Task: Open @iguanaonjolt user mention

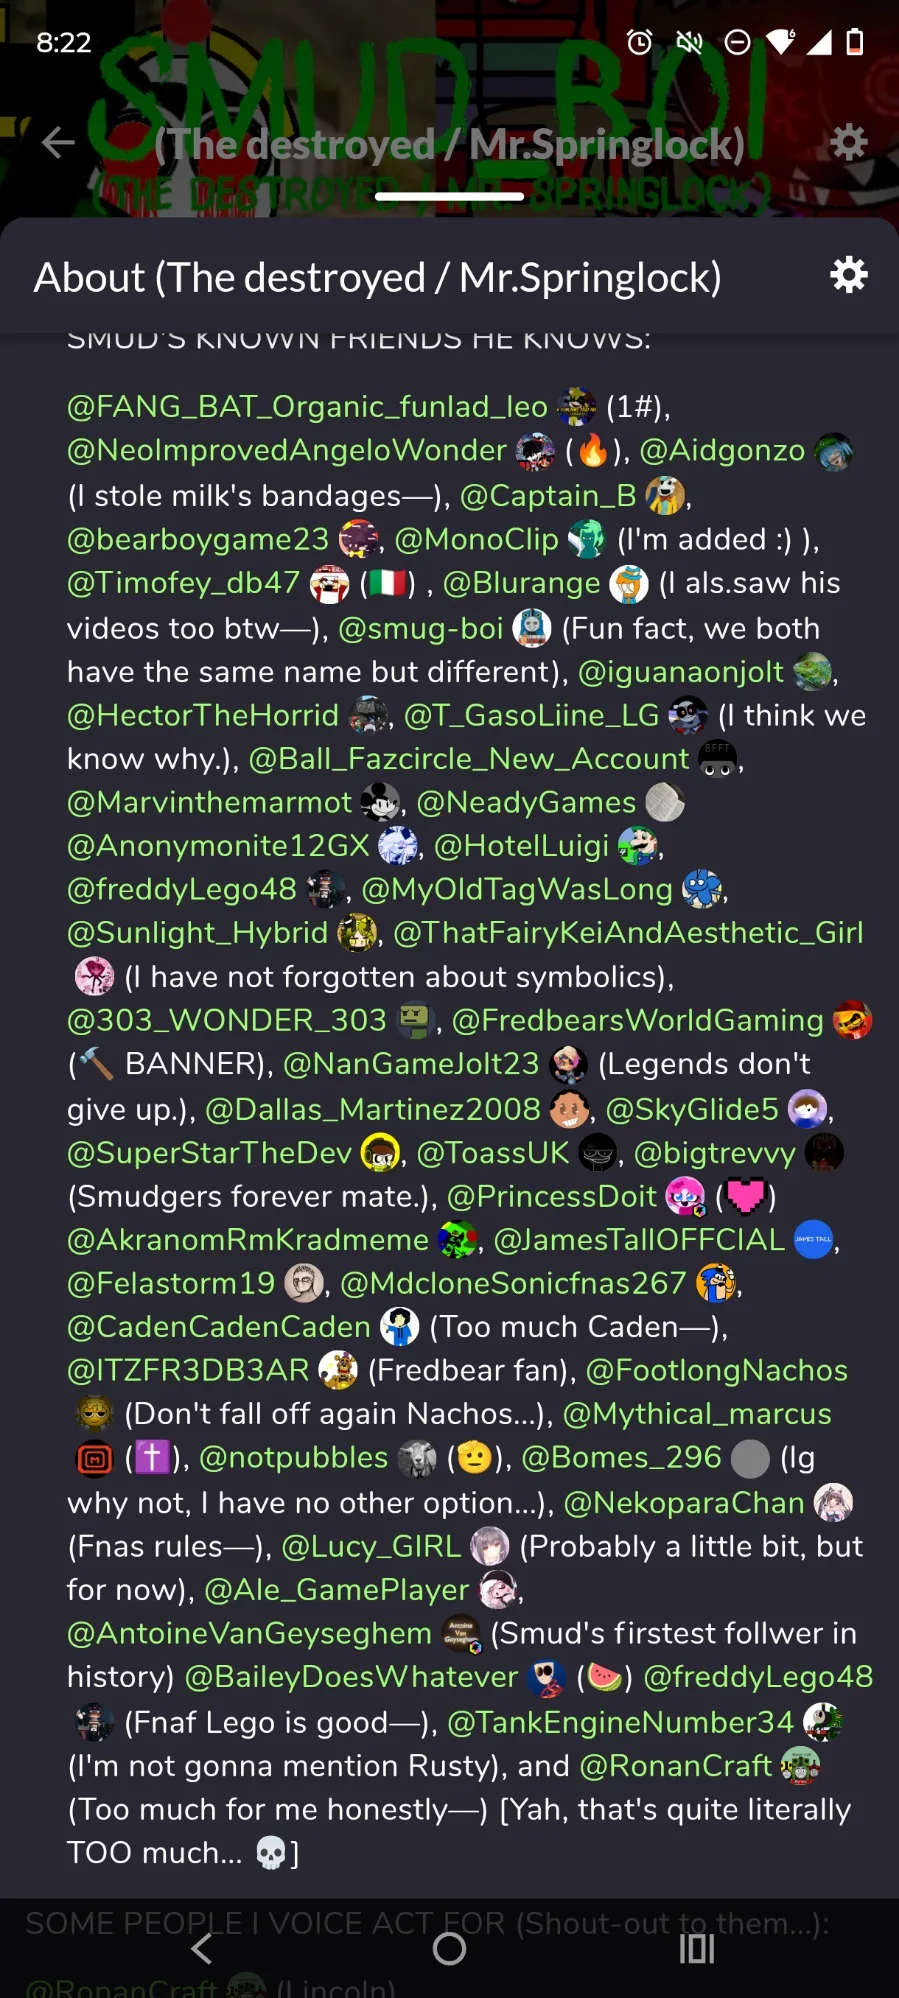Action: pyautogui.click(x=681, y=672)
